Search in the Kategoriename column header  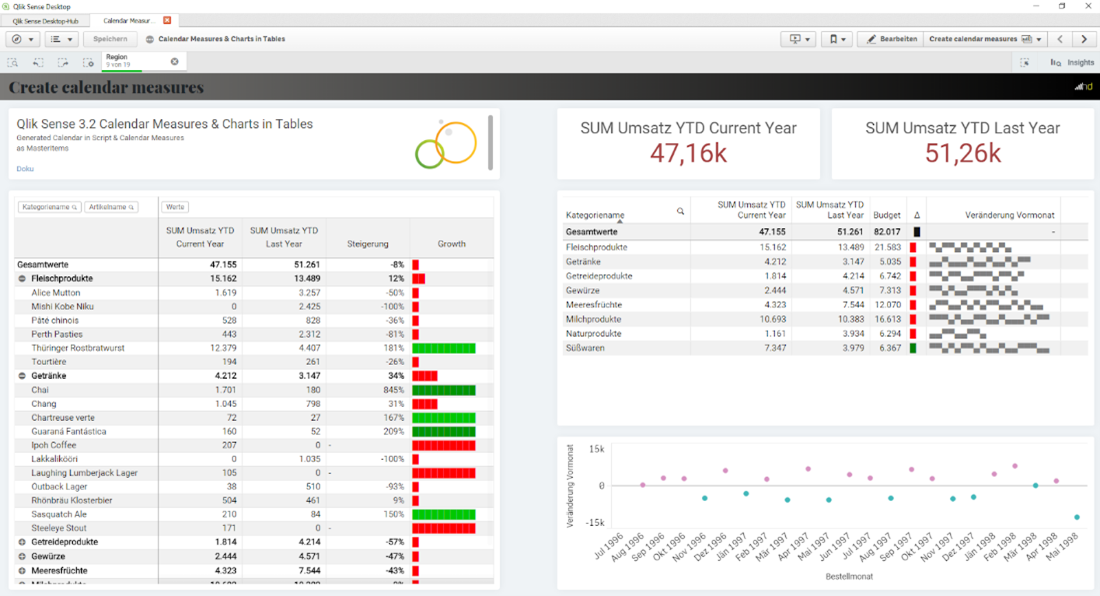click(x=680, y=211)
